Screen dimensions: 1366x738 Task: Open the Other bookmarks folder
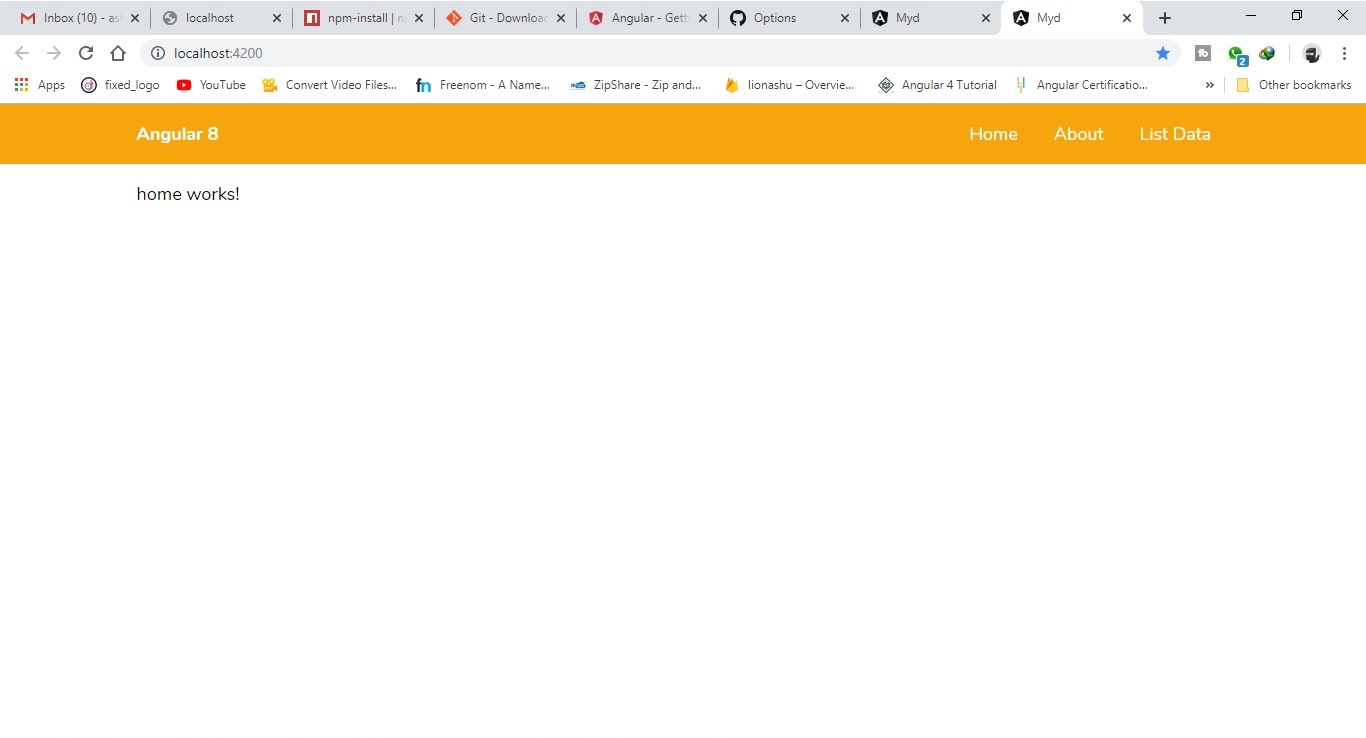(1295, 85)
